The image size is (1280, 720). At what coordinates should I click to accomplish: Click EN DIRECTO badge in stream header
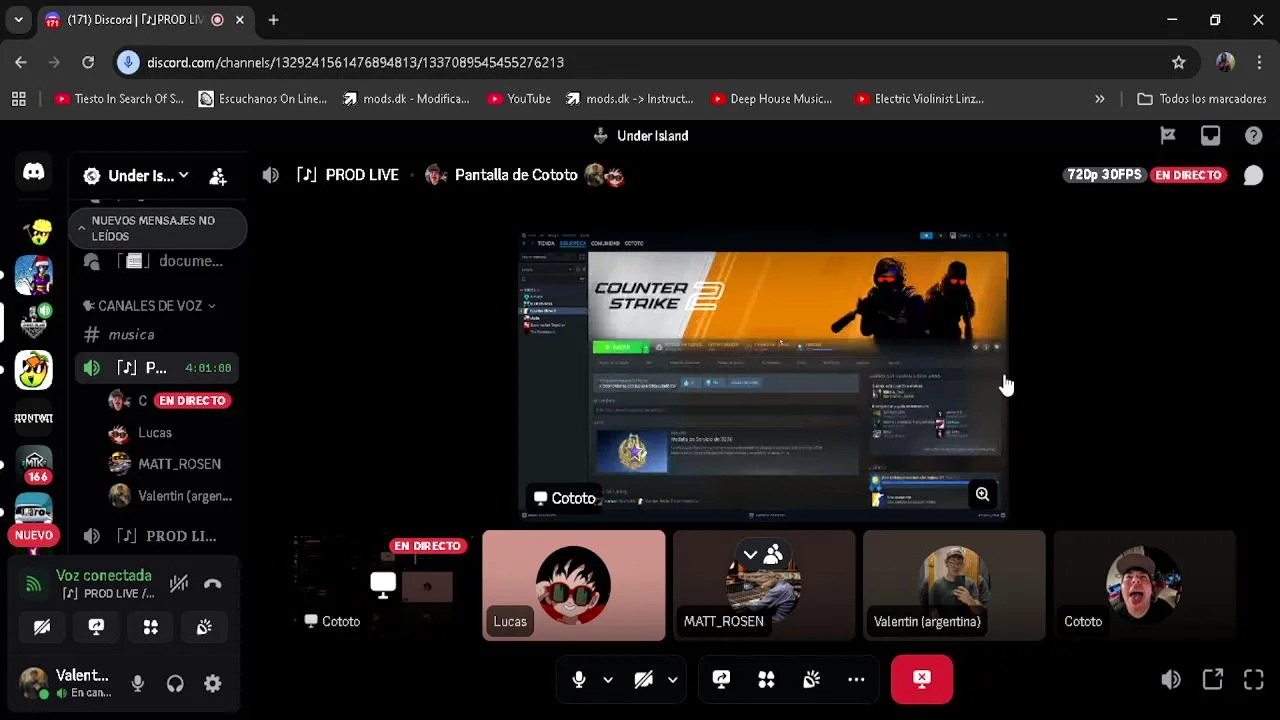[1188, 175]
